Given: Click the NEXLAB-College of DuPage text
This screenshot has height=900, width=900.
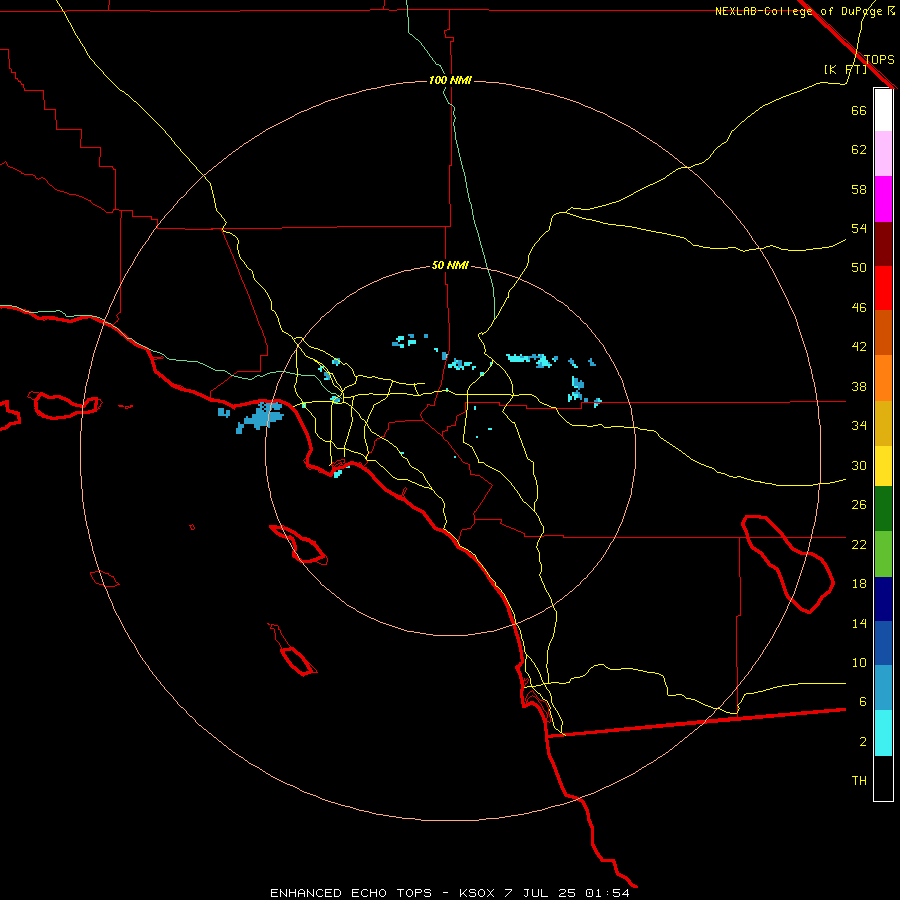Looking at the screenshot, I should (799, 11).
